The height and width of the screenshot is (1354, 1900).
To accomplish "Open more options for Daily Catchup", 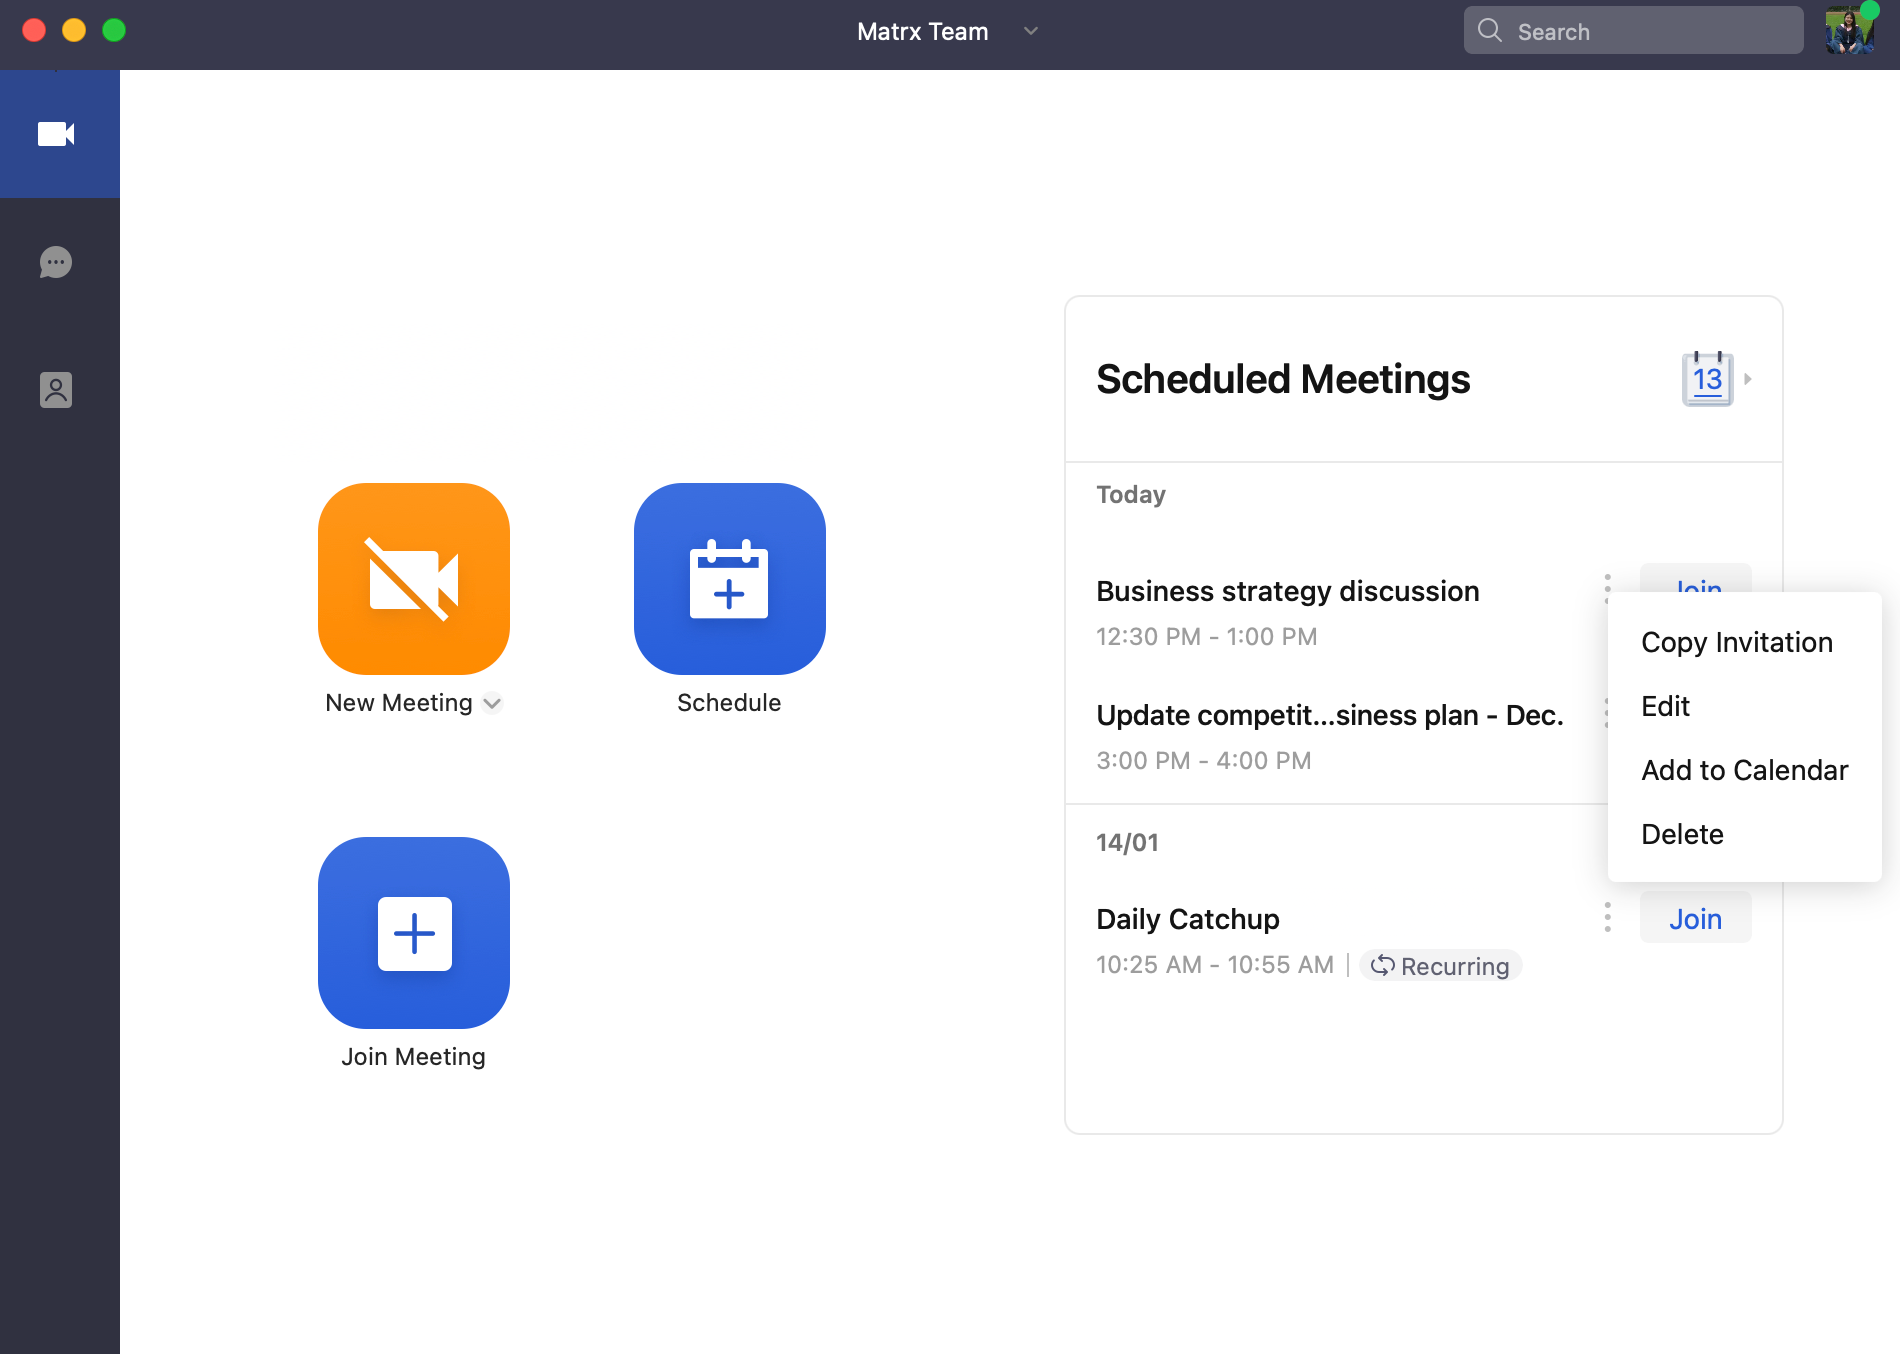I will tap(1607, 917).
